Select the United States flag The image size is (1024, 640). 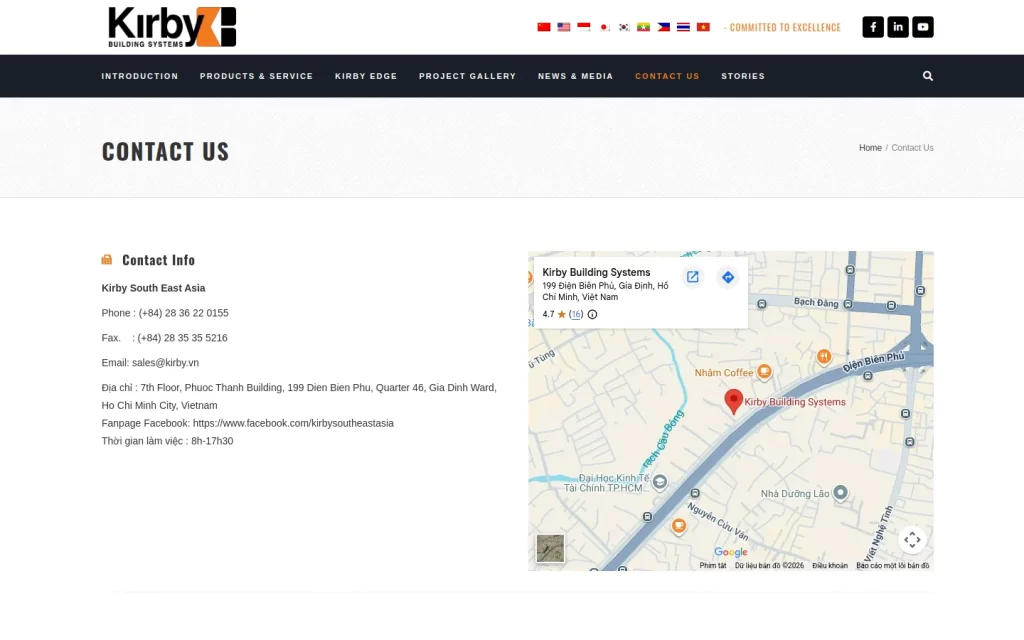tap(564, 27)
